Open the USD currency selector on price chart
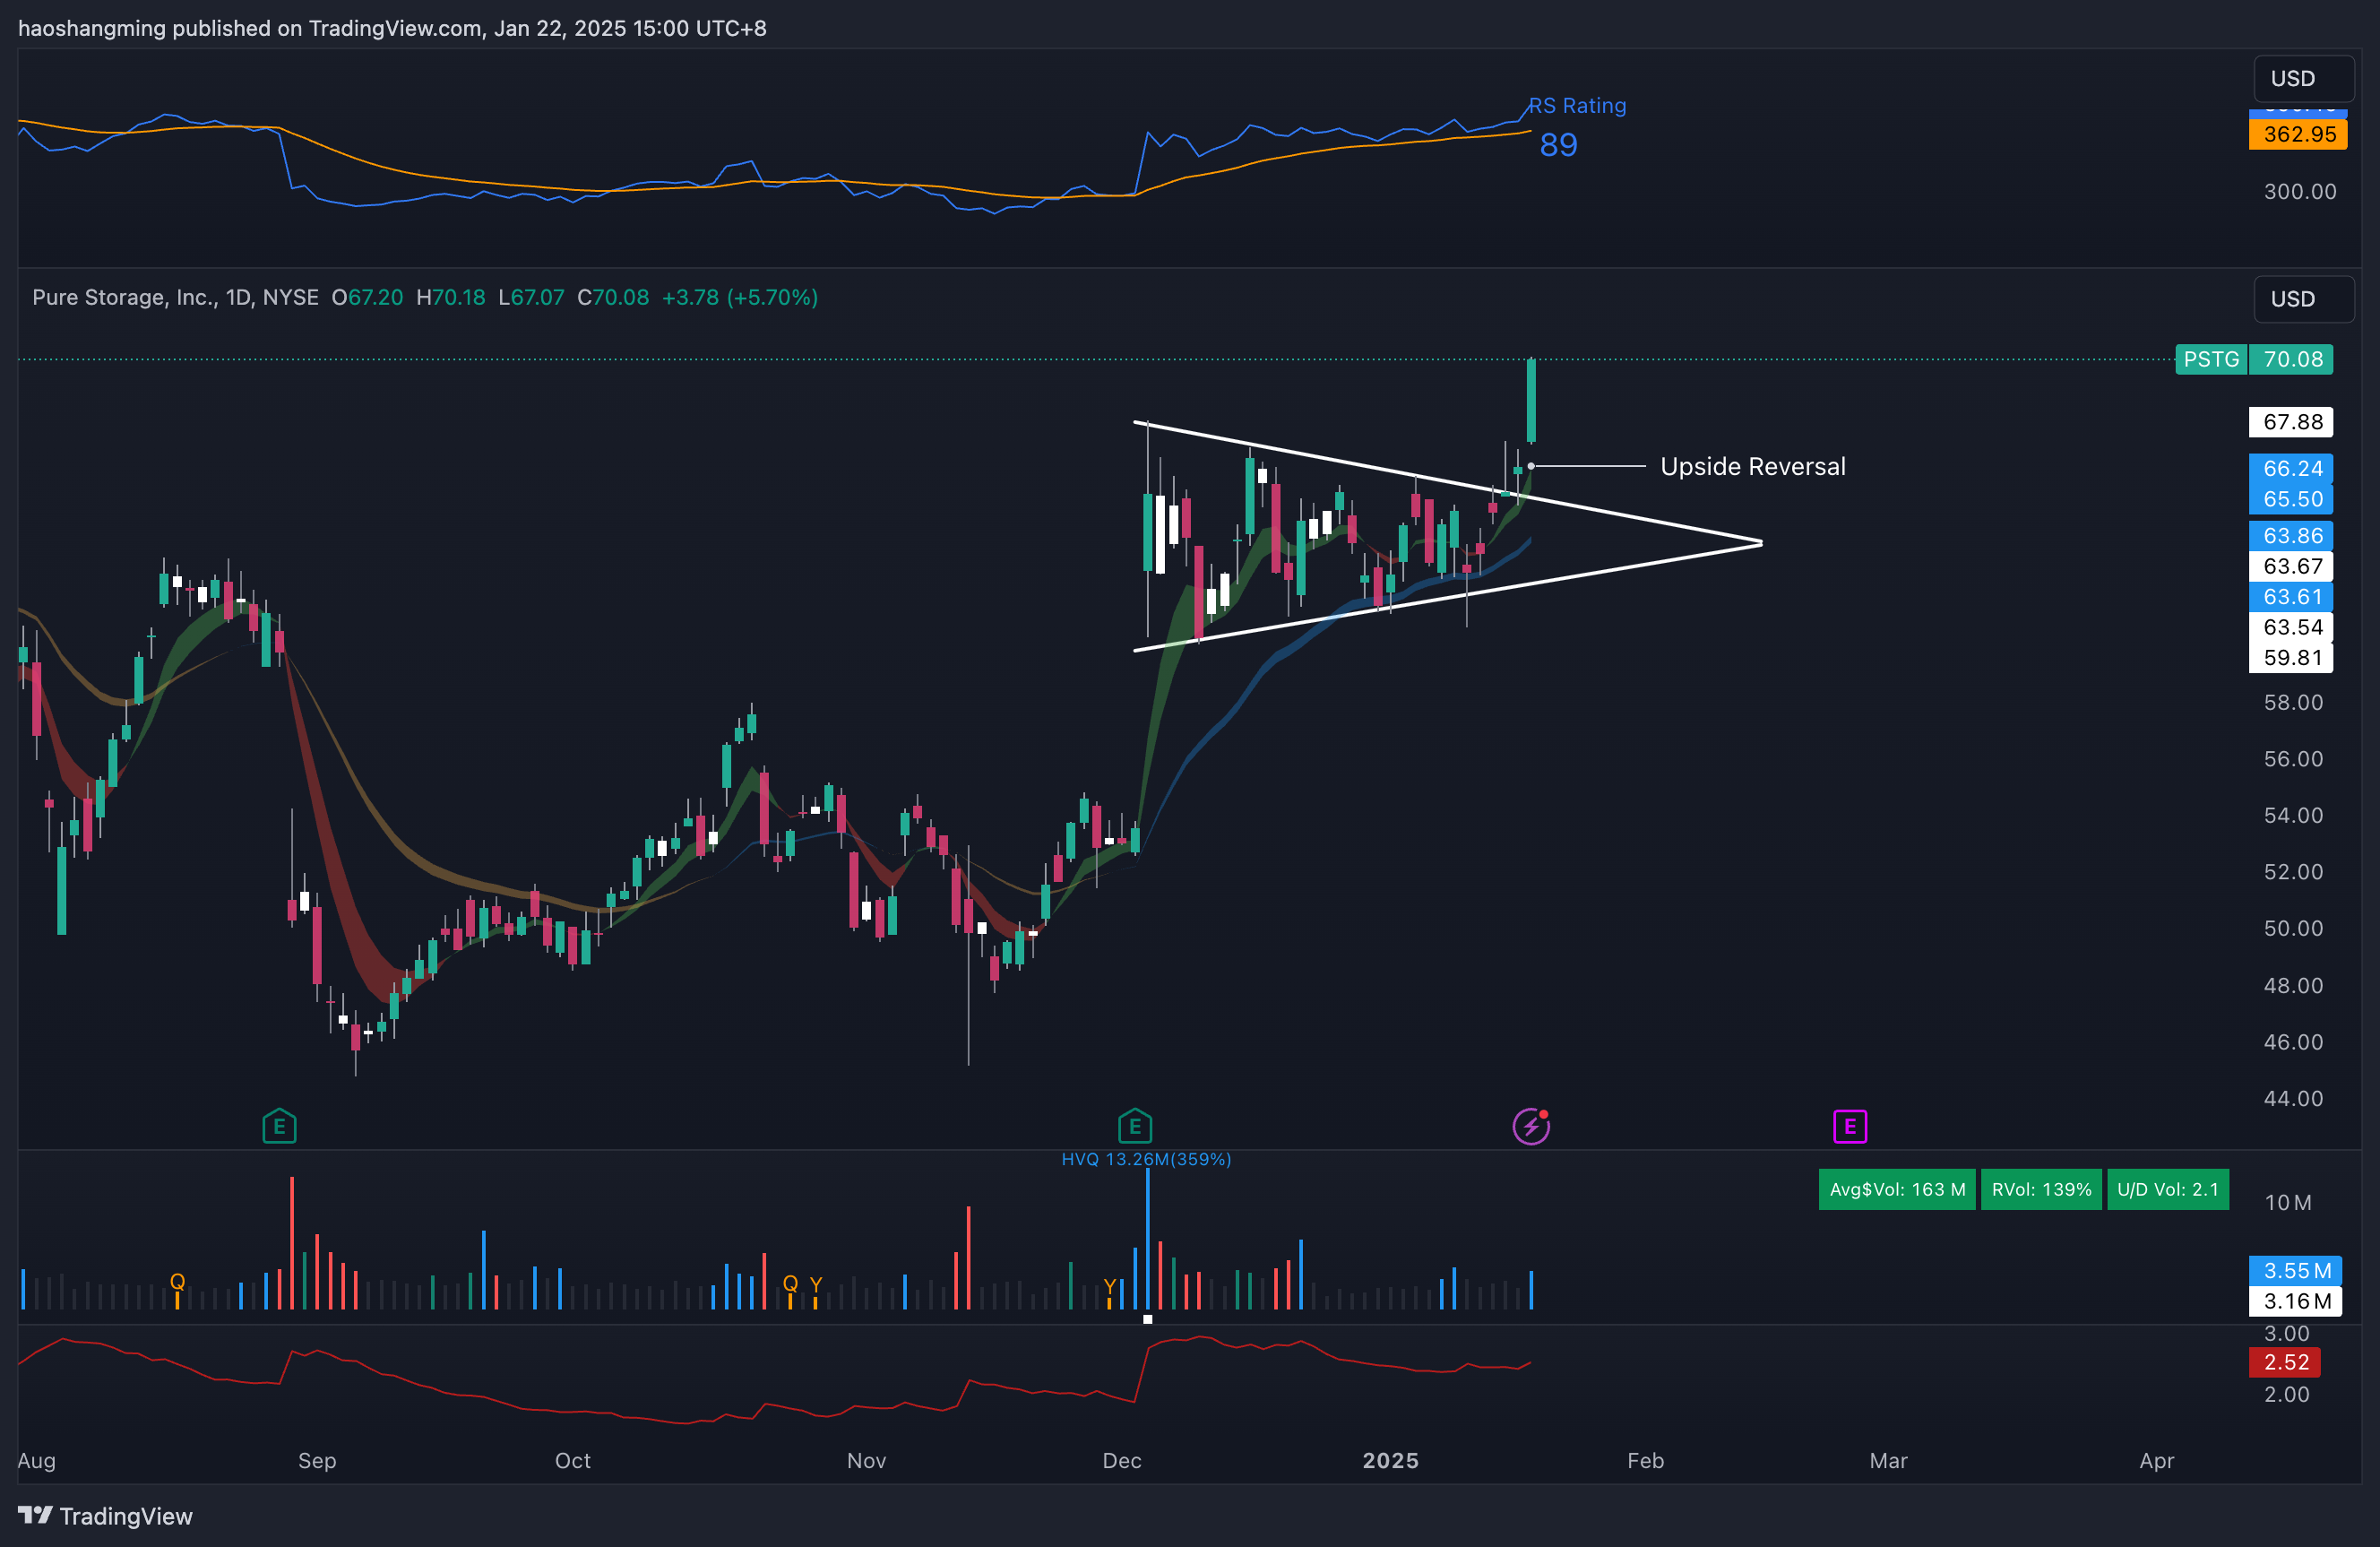This screenshot has width=2380, height=1547. pos(2302,298)
